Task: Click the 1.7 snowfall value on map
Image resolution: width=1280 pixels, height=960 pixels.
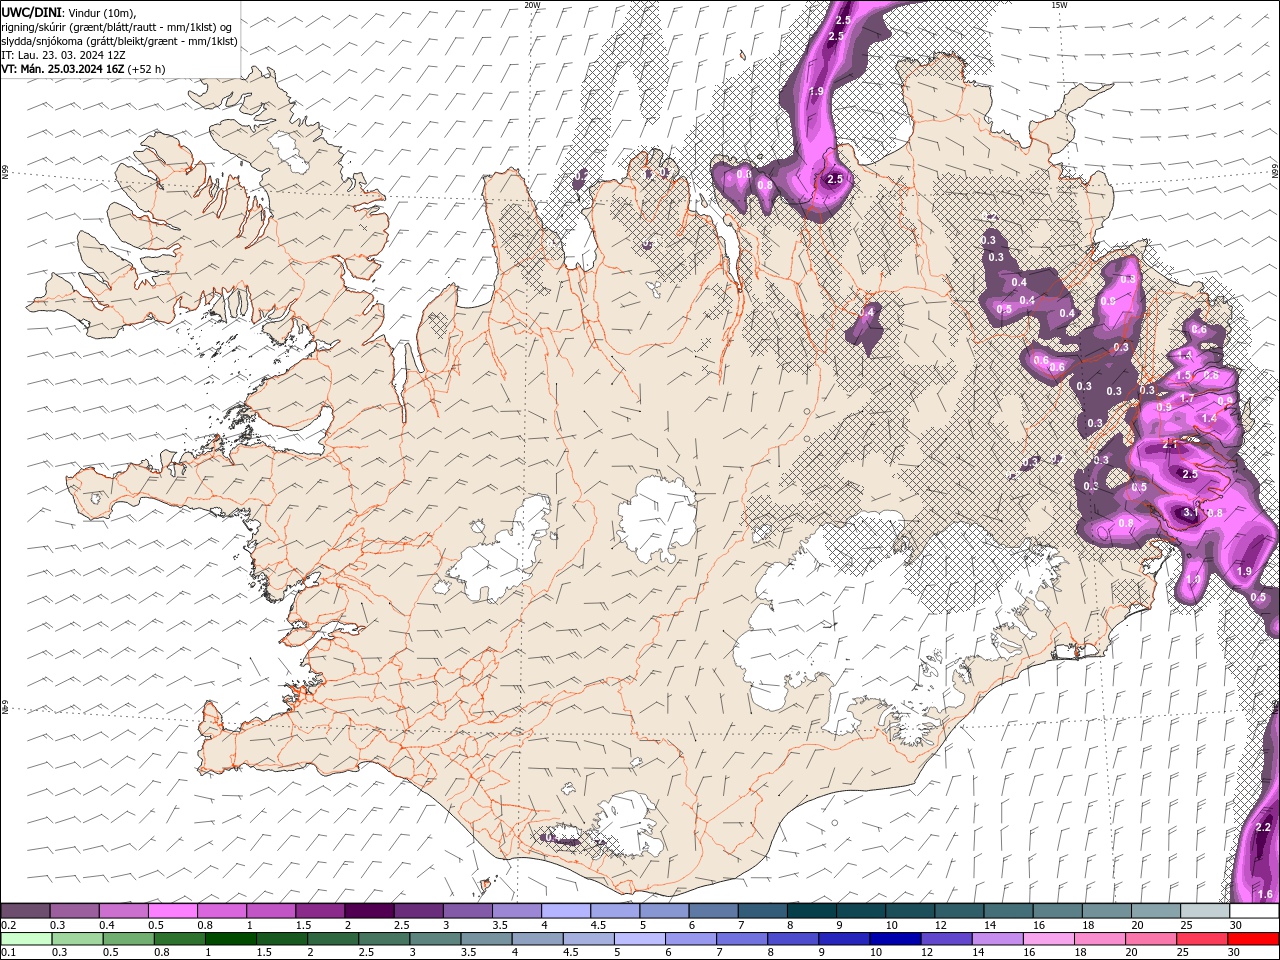Action: [1187, 398]
